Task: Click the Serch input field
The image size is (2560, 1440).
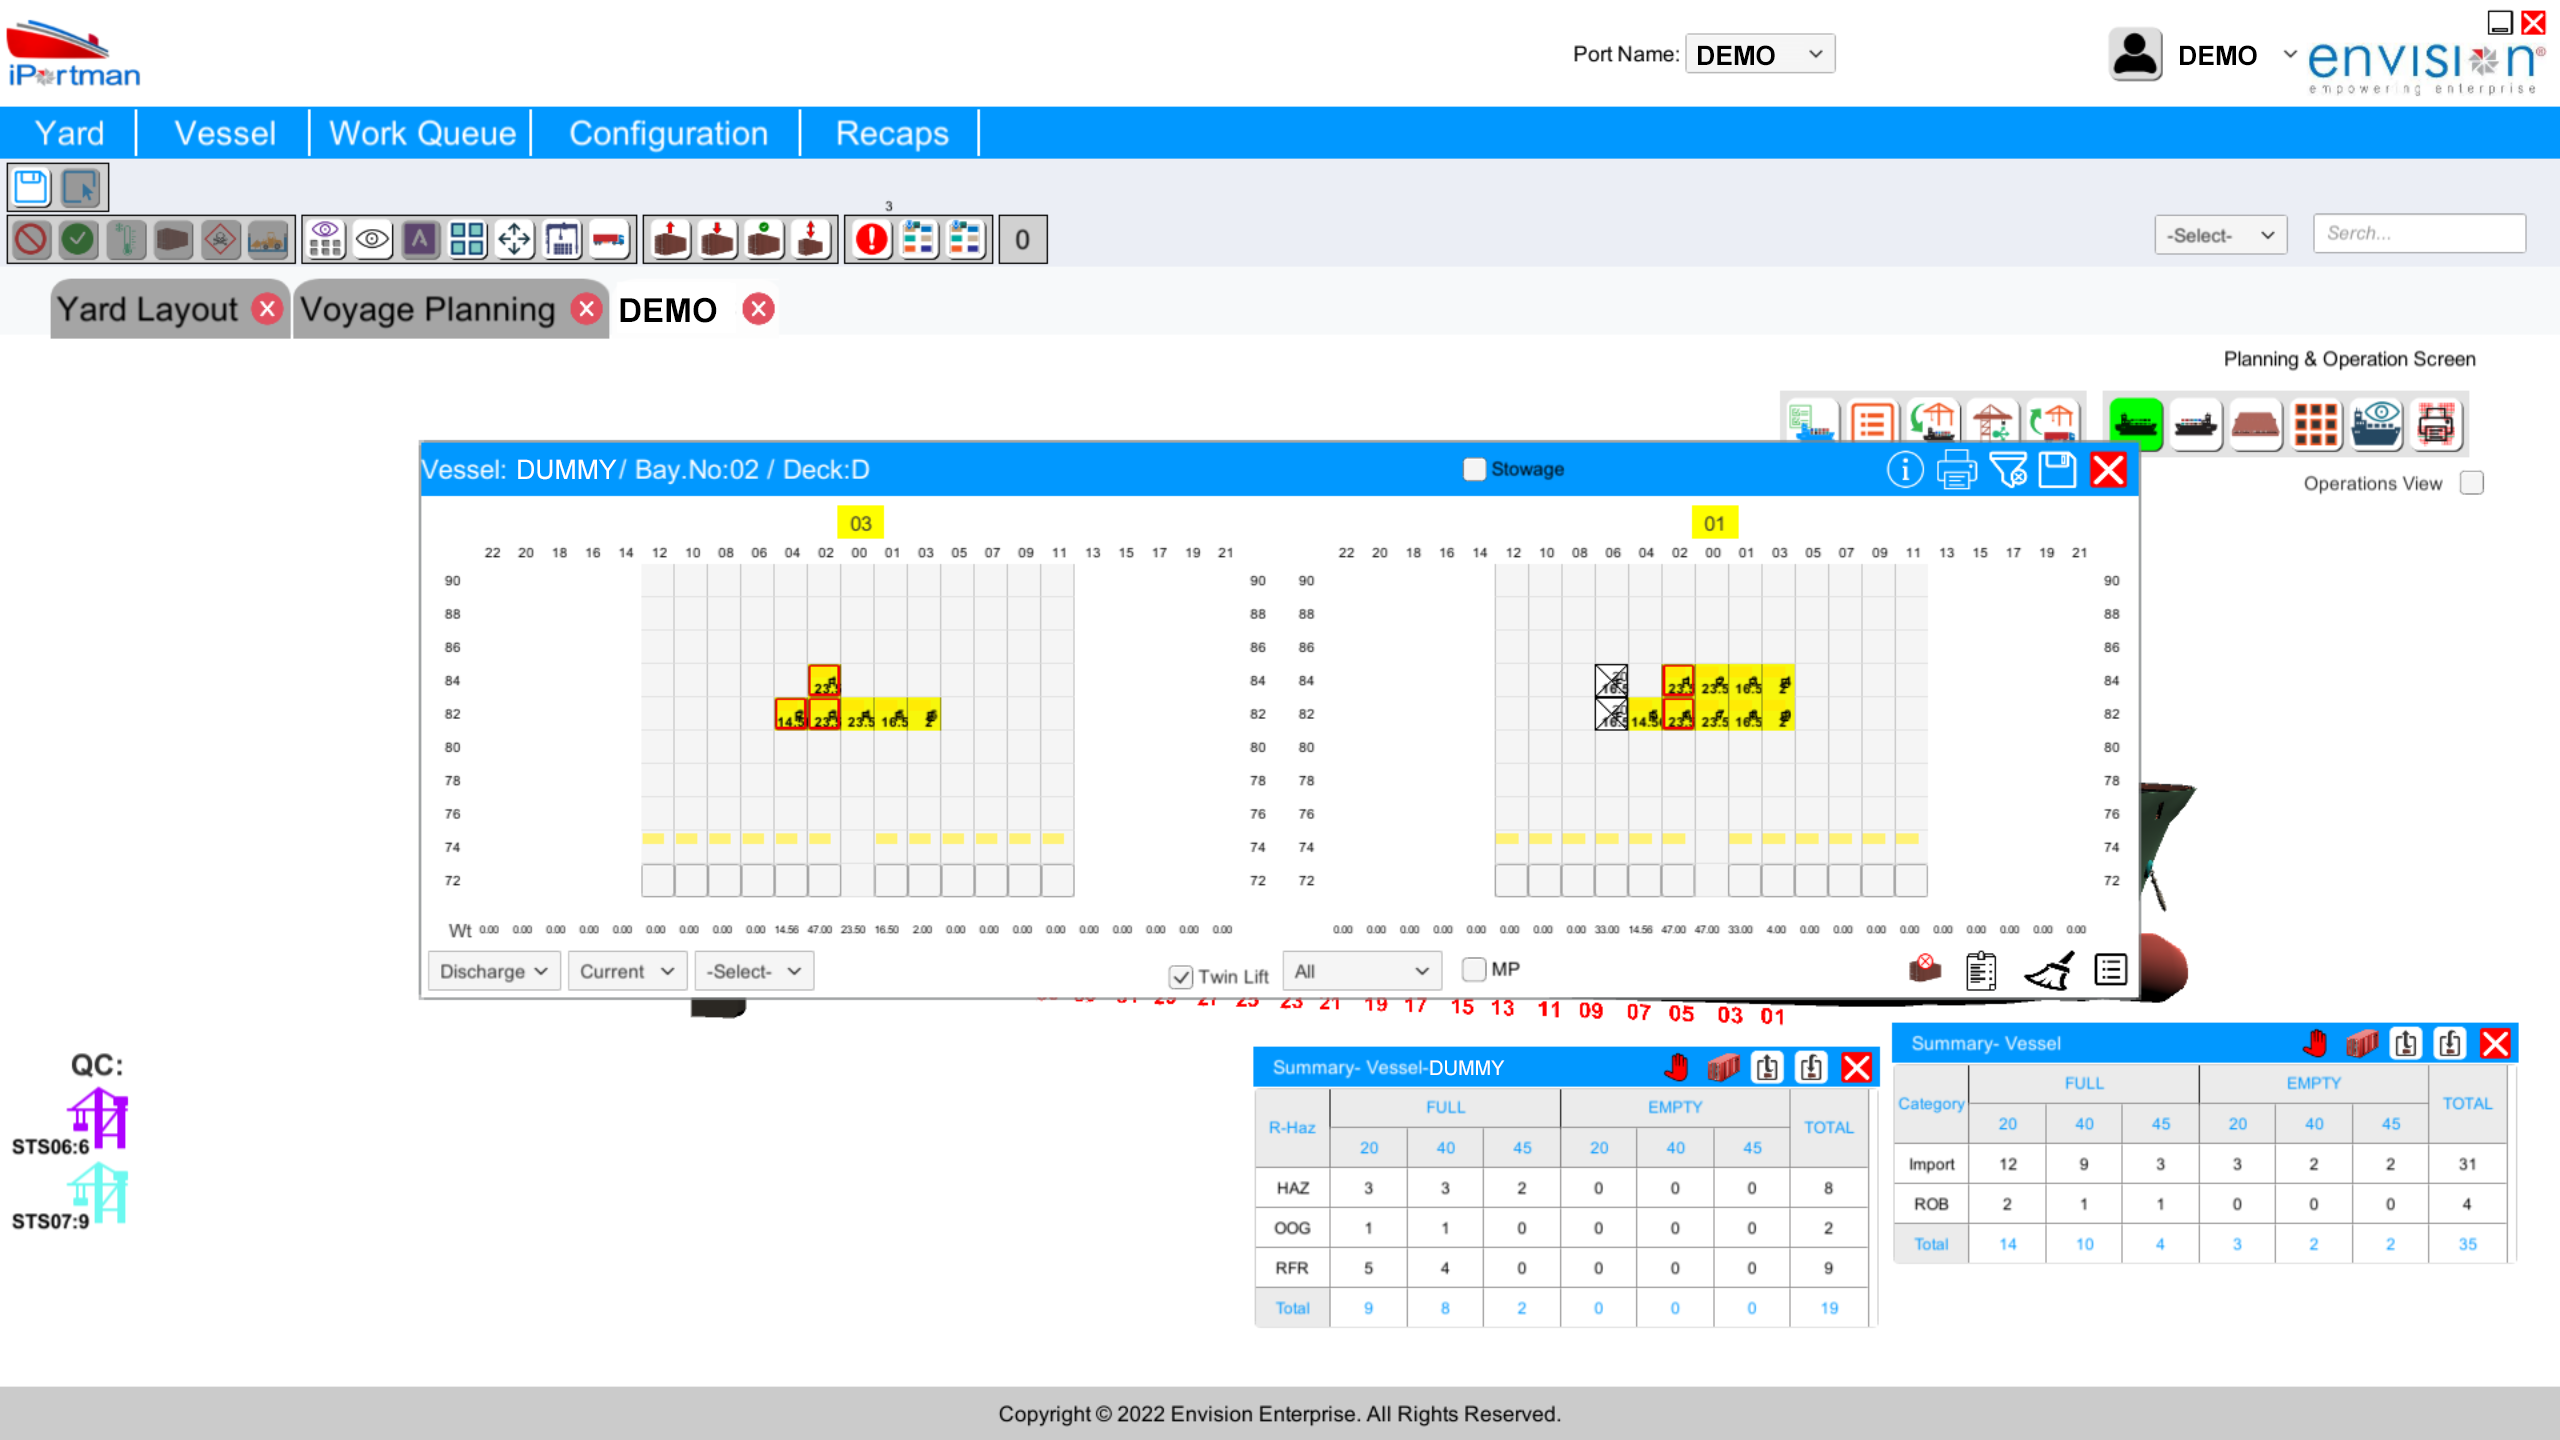Action: tap(2418, 234)
